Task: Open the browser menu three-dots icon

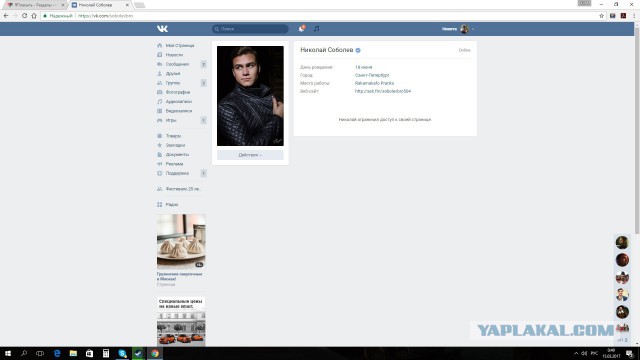Action: pyautogui.click(x=634, y=16)
